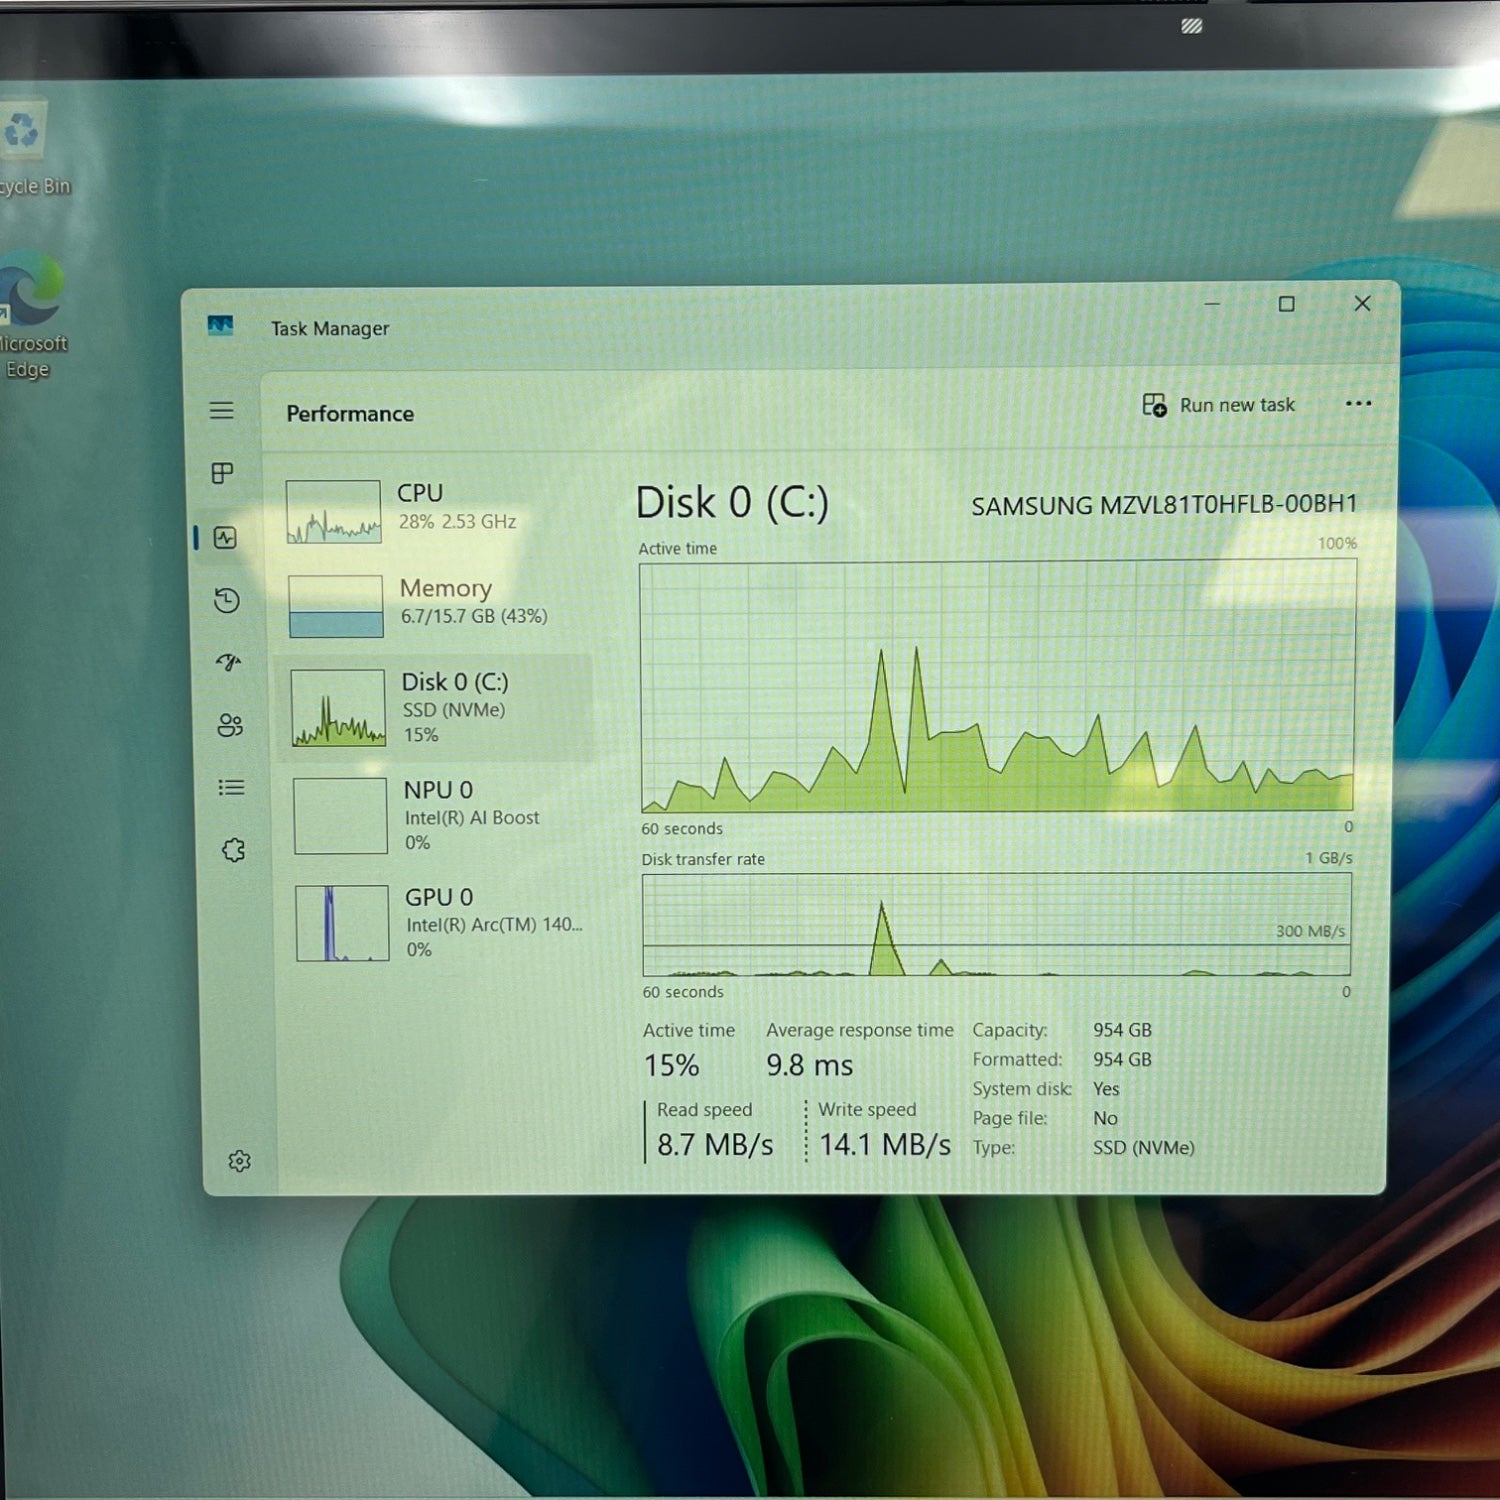Open the Task Manager navigation hamburger menu
Viewport: 1500px width, 1500px height.
pyautogui.click(x=222, y=411)
